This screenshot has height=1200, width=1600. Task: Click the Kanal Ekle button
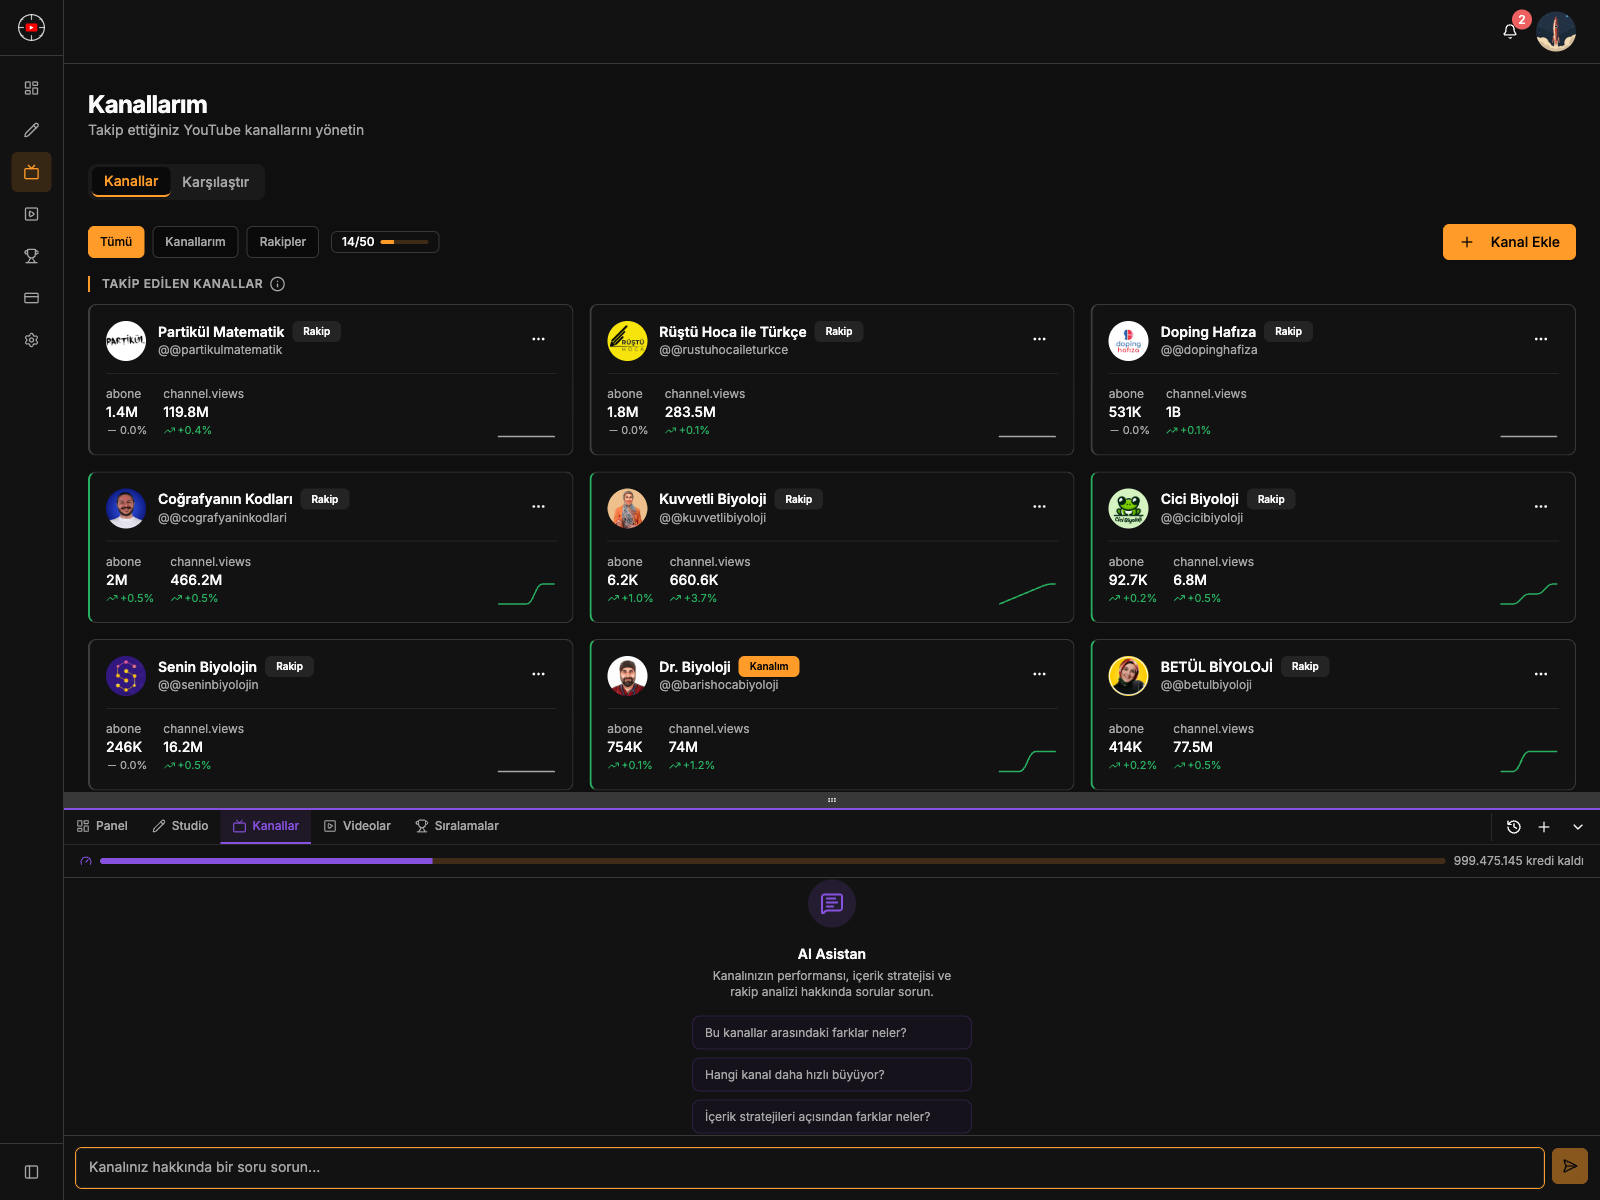(1509, 242)
